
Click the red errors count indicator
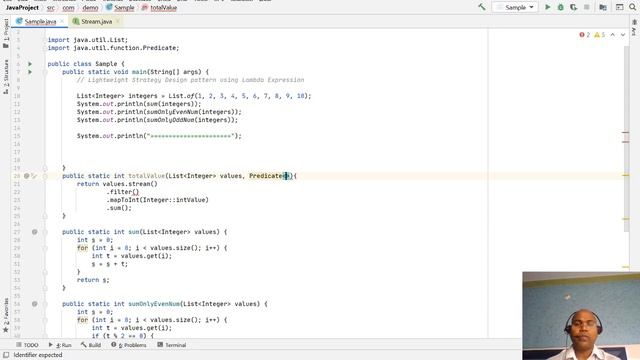[x=584, y=35]
